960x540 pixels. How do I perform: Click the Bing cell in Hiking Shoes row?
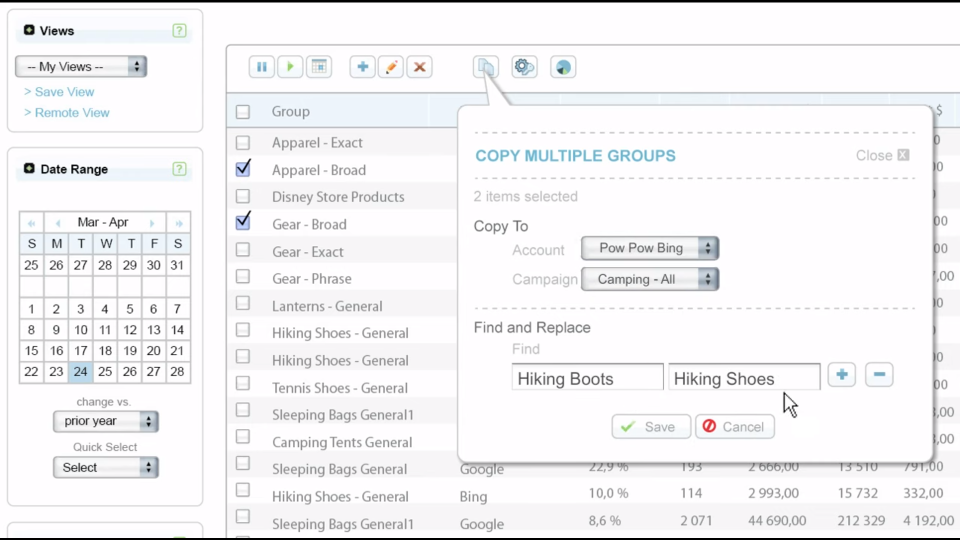click(473, 497)
